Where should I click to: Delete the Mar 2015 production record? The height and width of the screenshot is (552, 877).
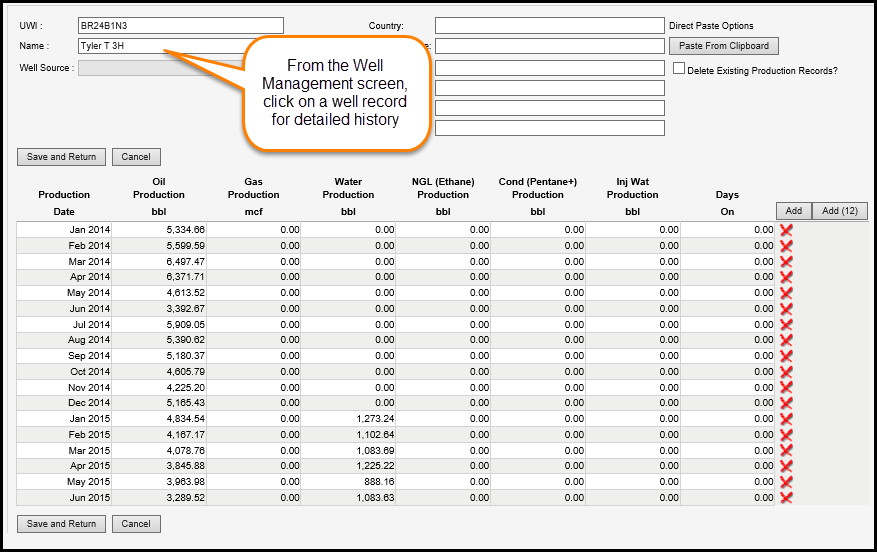point(786,450)
